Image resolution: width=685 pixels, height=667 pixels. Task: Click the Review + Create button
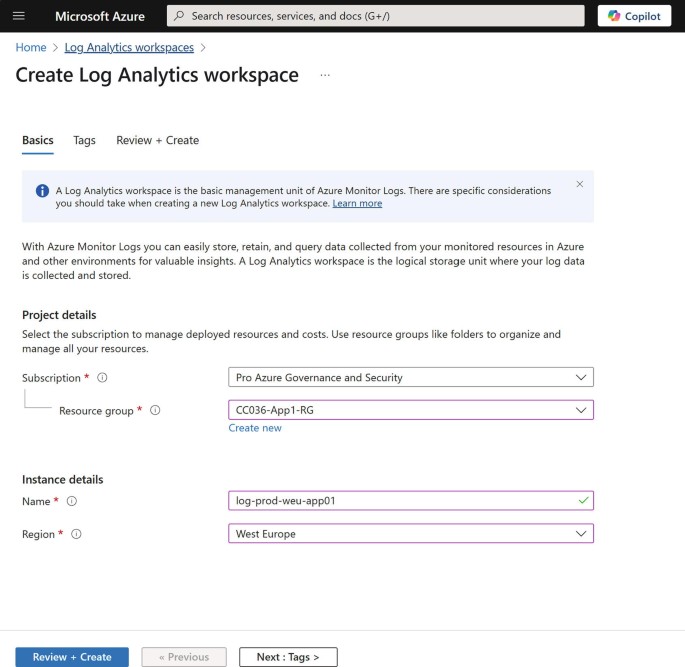point(72,657)
